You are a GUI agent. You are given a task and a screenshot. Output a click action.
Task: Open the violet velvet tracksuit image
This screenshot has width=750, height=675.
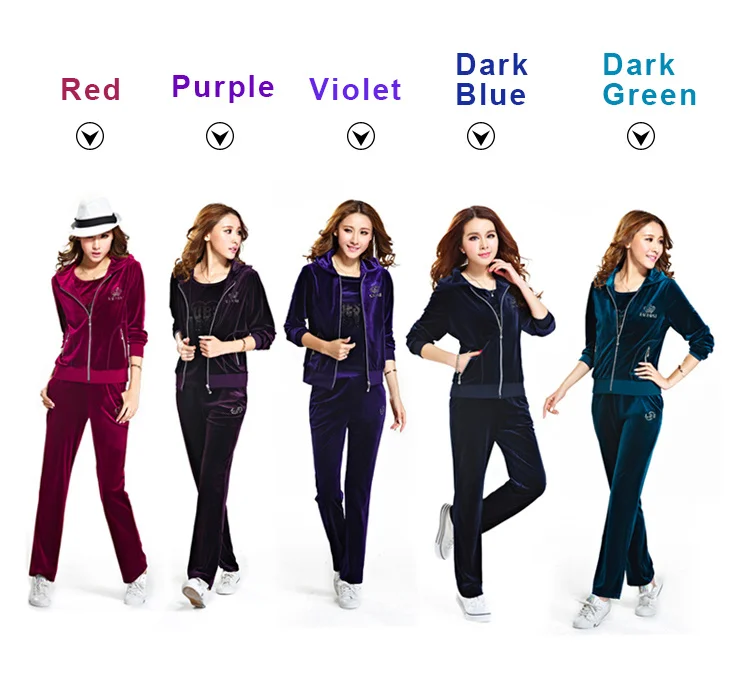coord(344,404)
